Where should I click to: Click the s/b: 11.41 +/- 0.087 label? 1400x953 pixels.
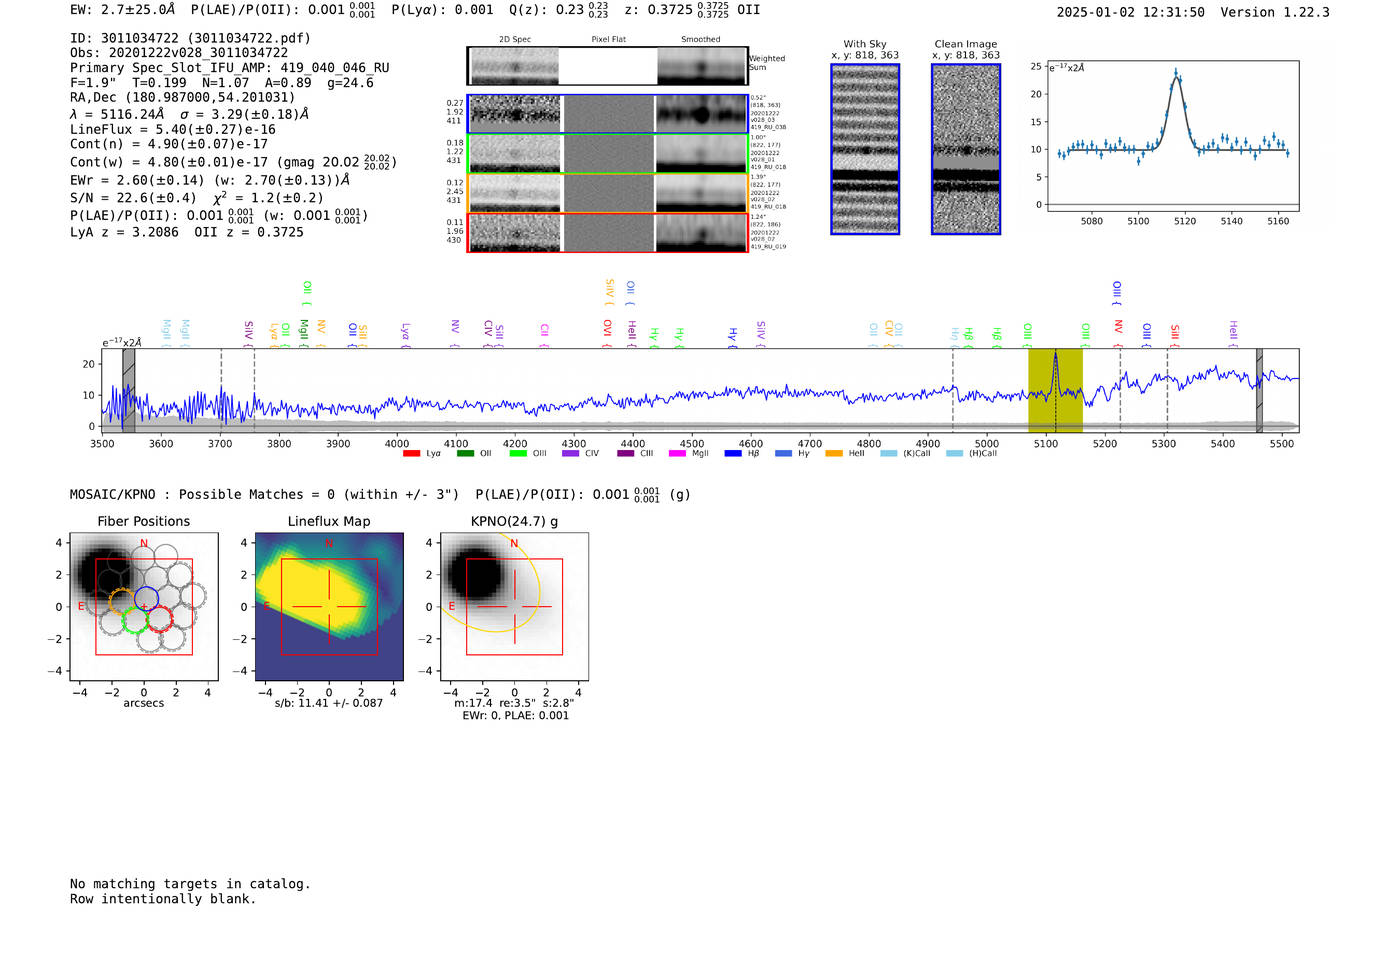coord(329,703)
